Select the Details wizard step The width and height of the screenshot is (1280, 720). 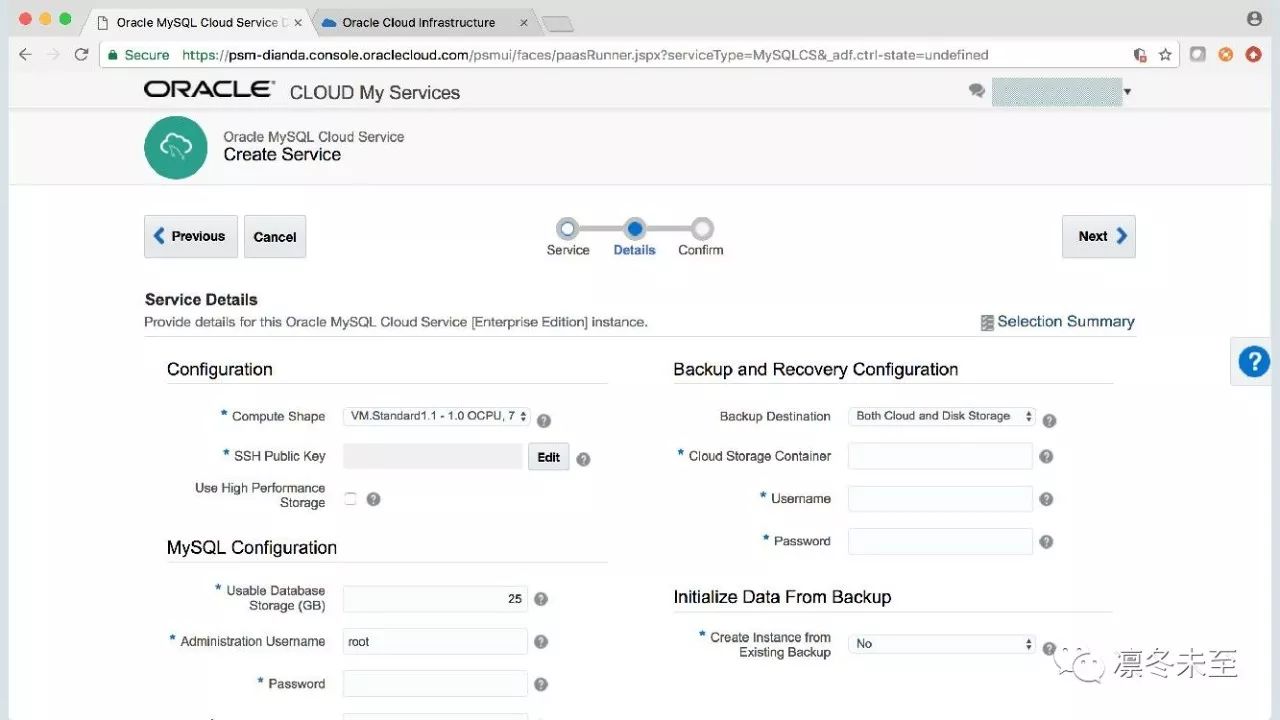[634, 237]
